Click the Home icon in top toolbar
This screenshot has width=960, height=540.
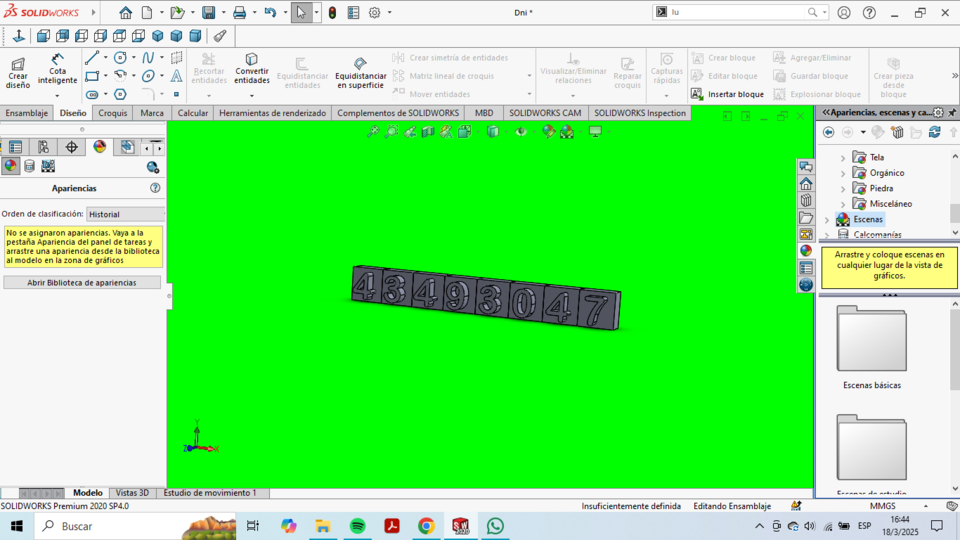pos(126,12)
